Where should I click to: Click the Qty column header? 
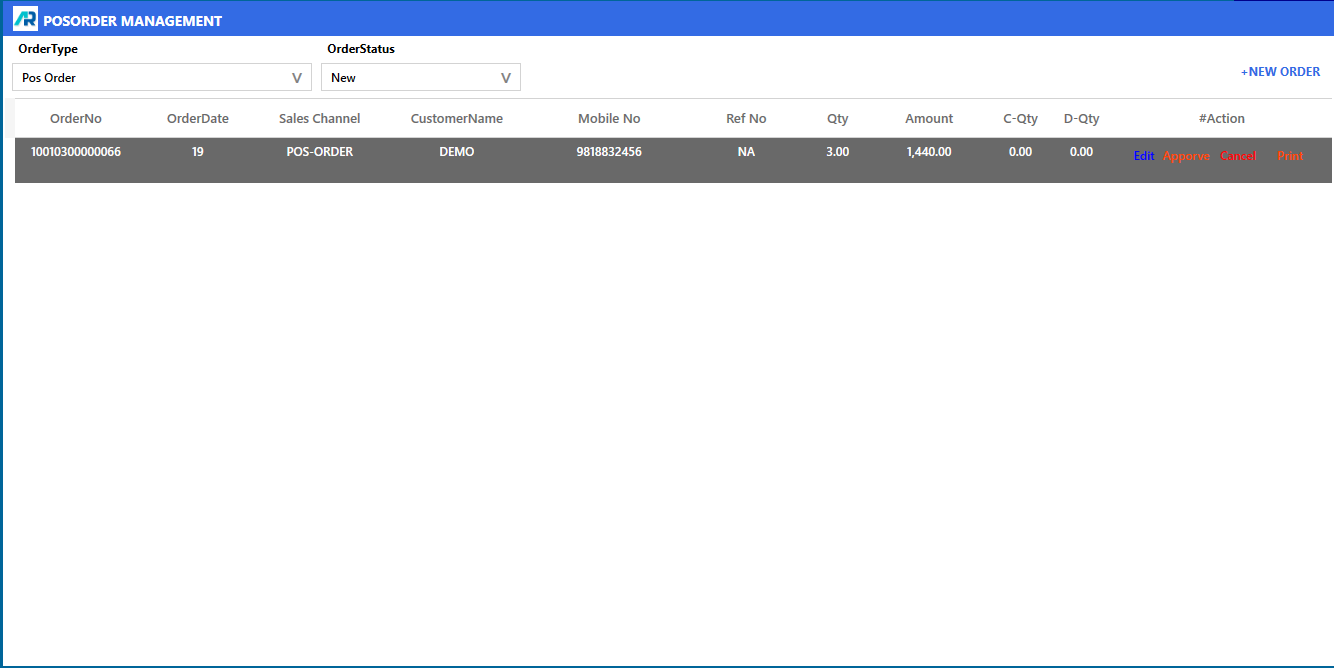click(838, 118)
